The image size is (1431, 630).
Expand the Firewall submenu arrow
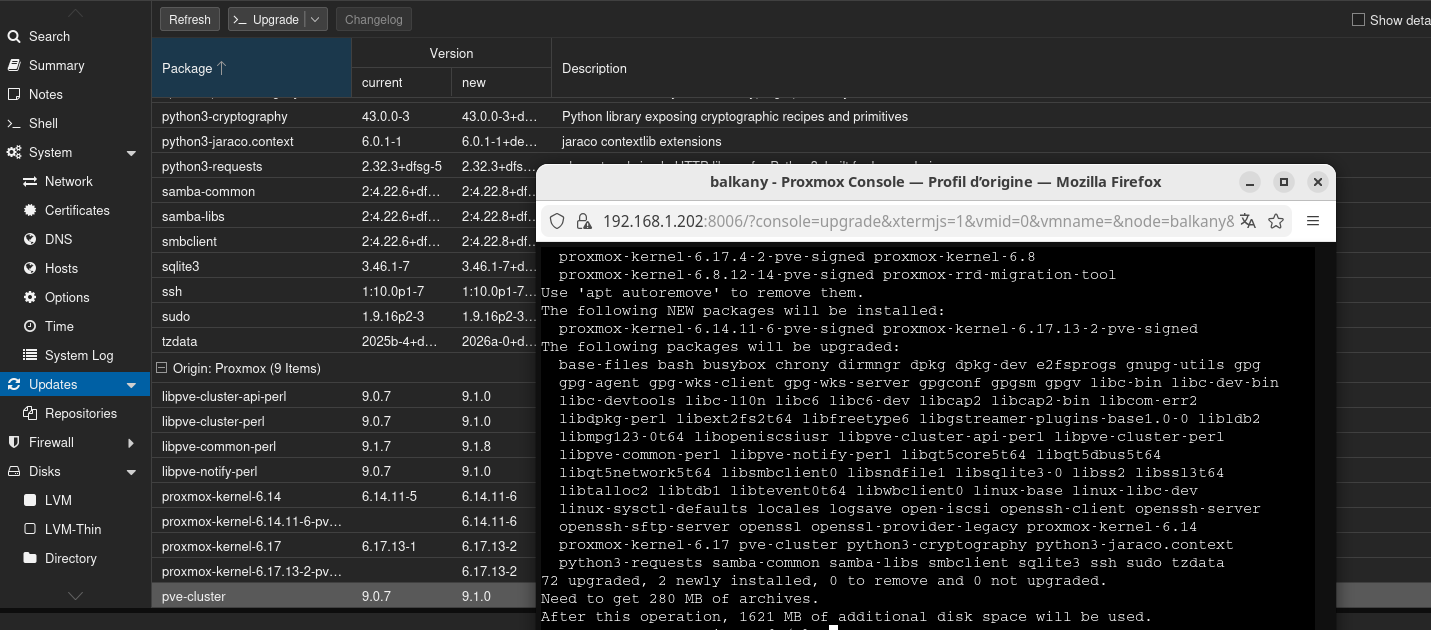pyautogui.click(x=131, y=442)
